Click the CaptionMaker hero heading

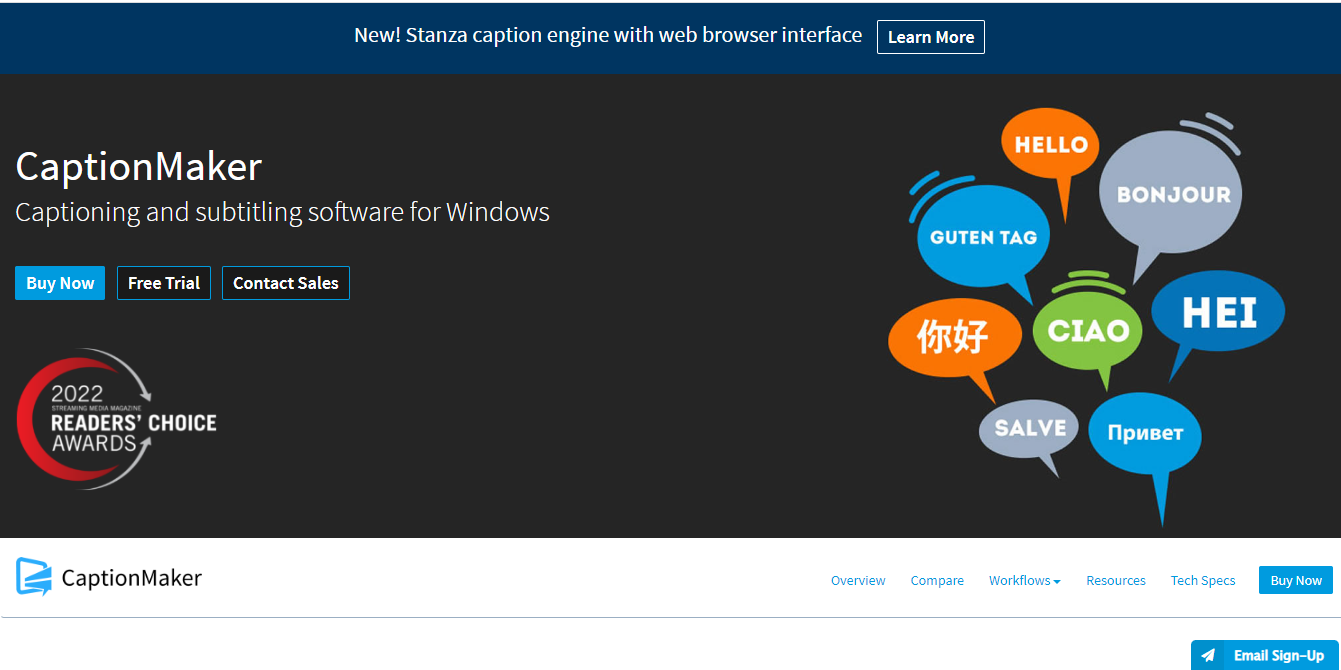click(x=138, y=166)
